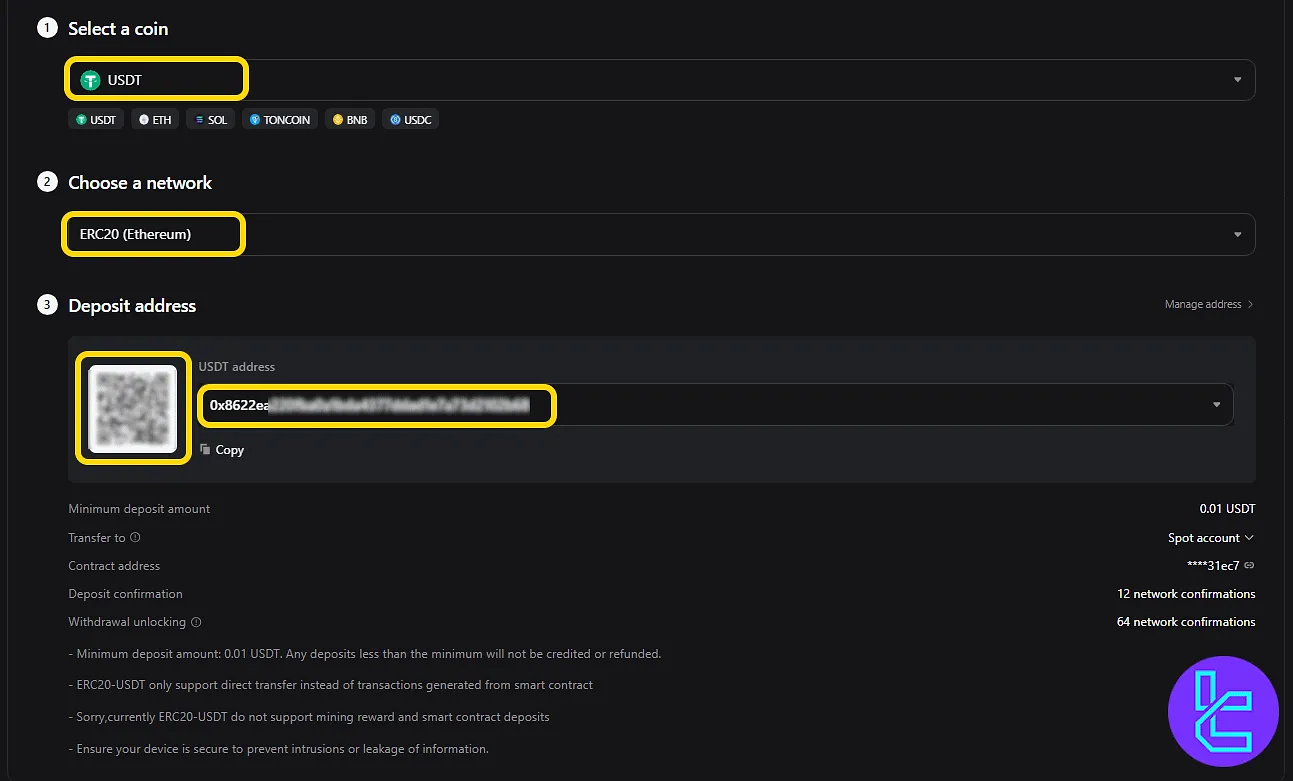Click the ****31ec7 contract address text
Viewport: 1293px width, 781px height.
[1213, 566]
